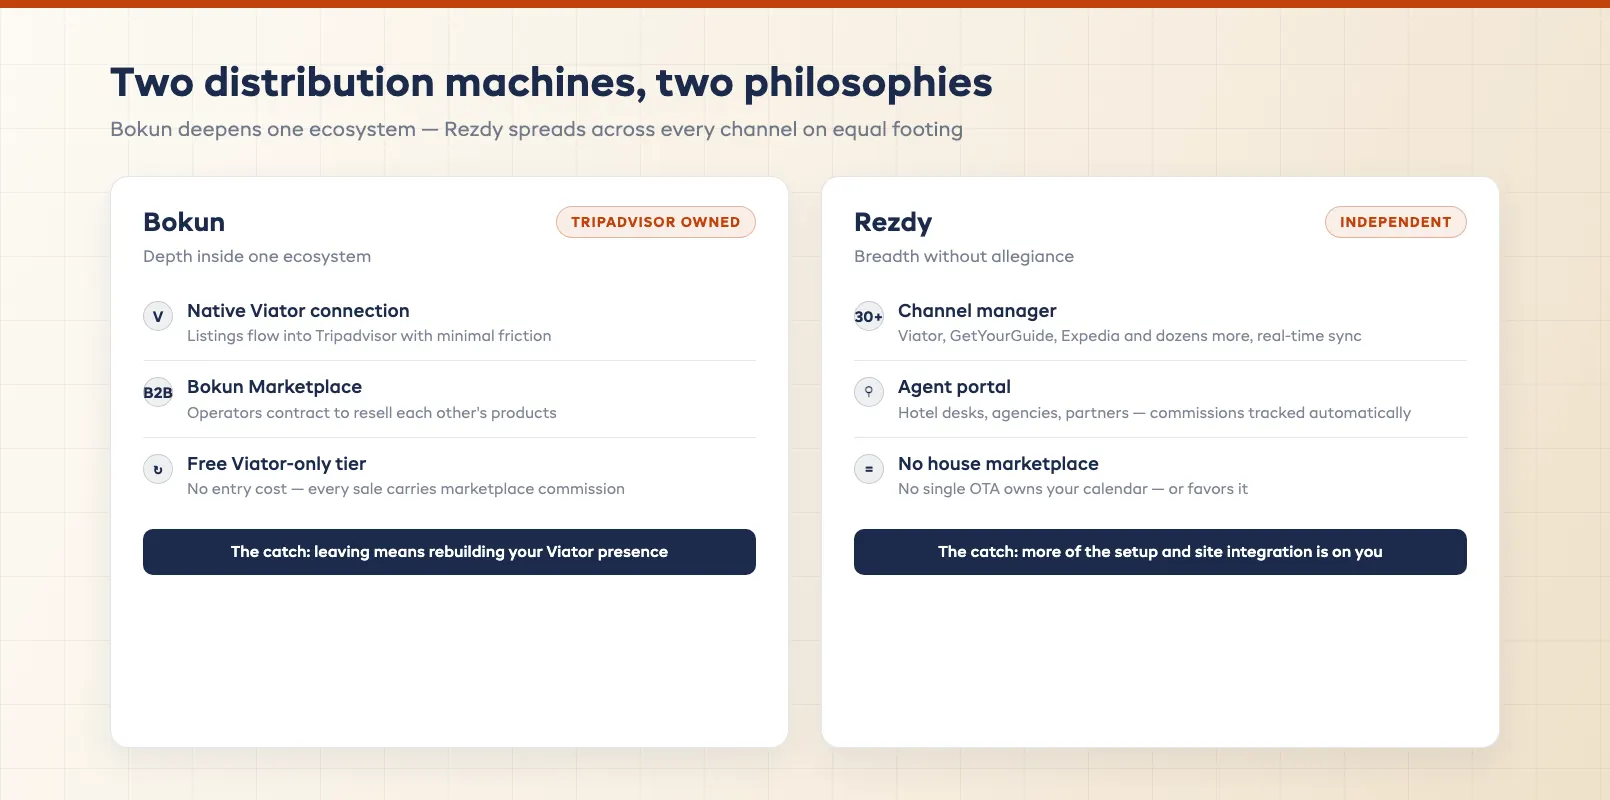Image resolution: width=1610 pixels, height=800 pixels.
Task: Click the subtitle starting 'Bokun deepens one ecosystem'
Action: click(x=536, y=129)
